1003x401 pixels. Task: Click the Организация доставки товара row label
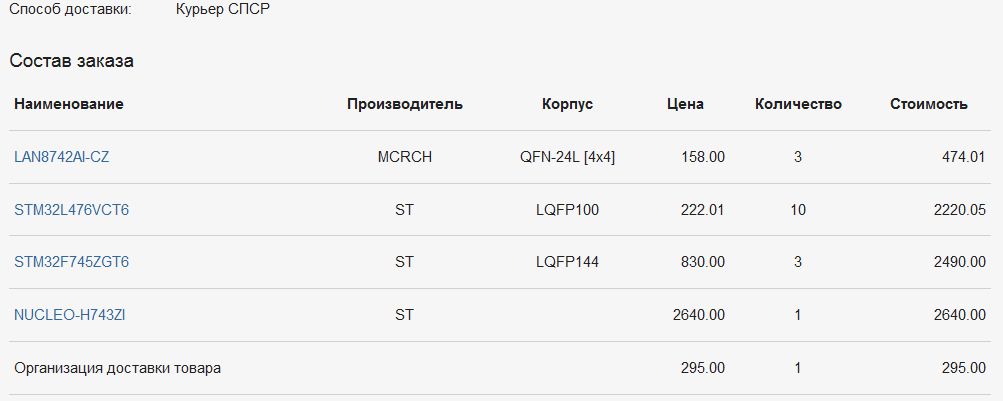(x=118, y=368)
